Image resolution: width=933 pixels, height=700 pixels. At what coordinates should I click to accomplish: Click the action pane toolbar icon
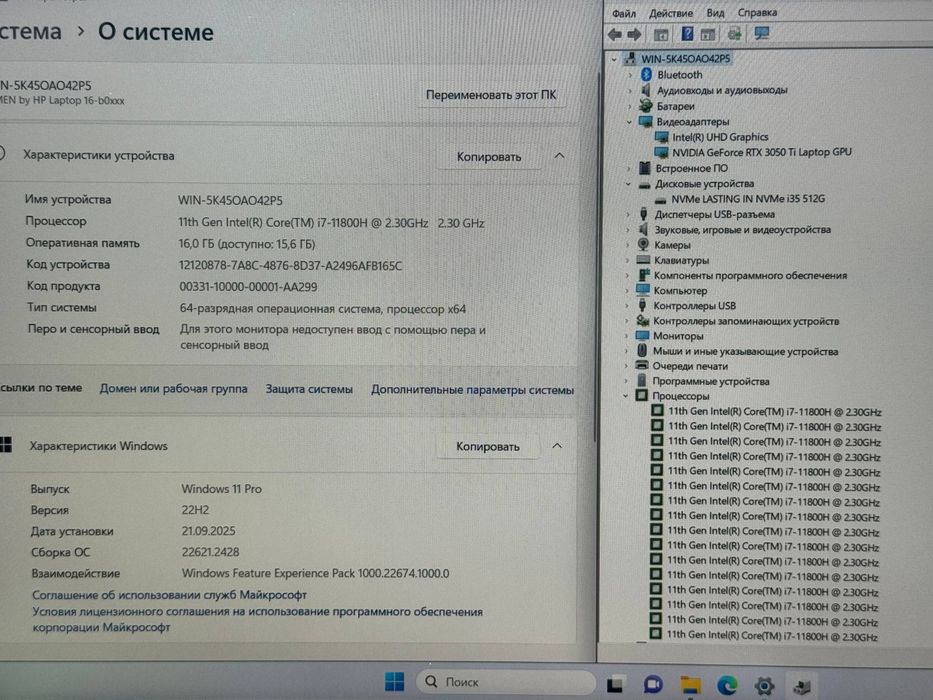point(707,35)
